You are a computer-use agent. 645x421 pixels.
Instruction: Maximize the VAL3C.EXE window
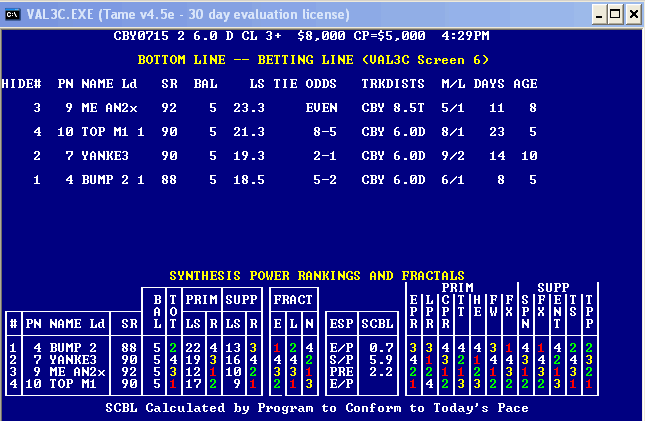click(615, 15)
